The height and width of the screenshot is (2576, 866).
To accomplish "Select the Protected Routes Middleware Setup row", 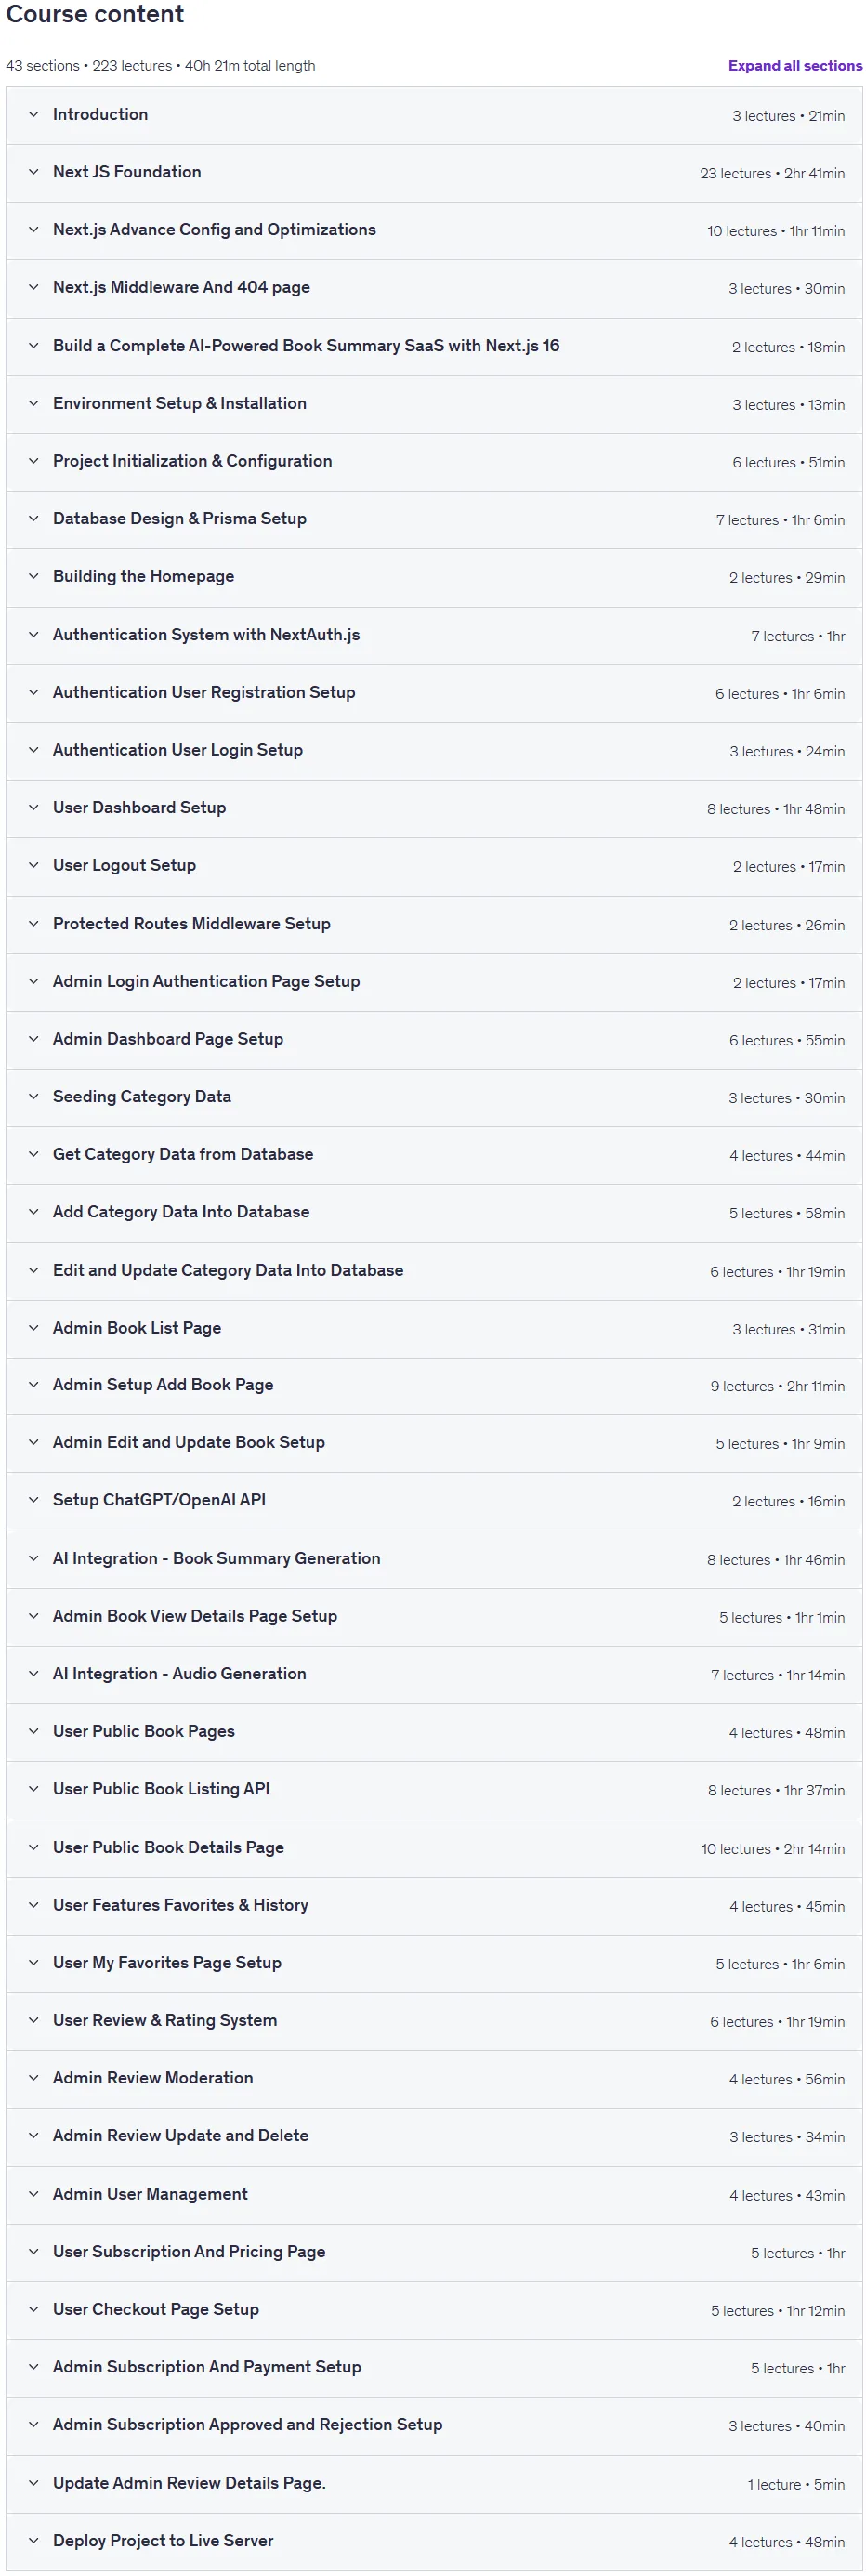I will 434,924.
